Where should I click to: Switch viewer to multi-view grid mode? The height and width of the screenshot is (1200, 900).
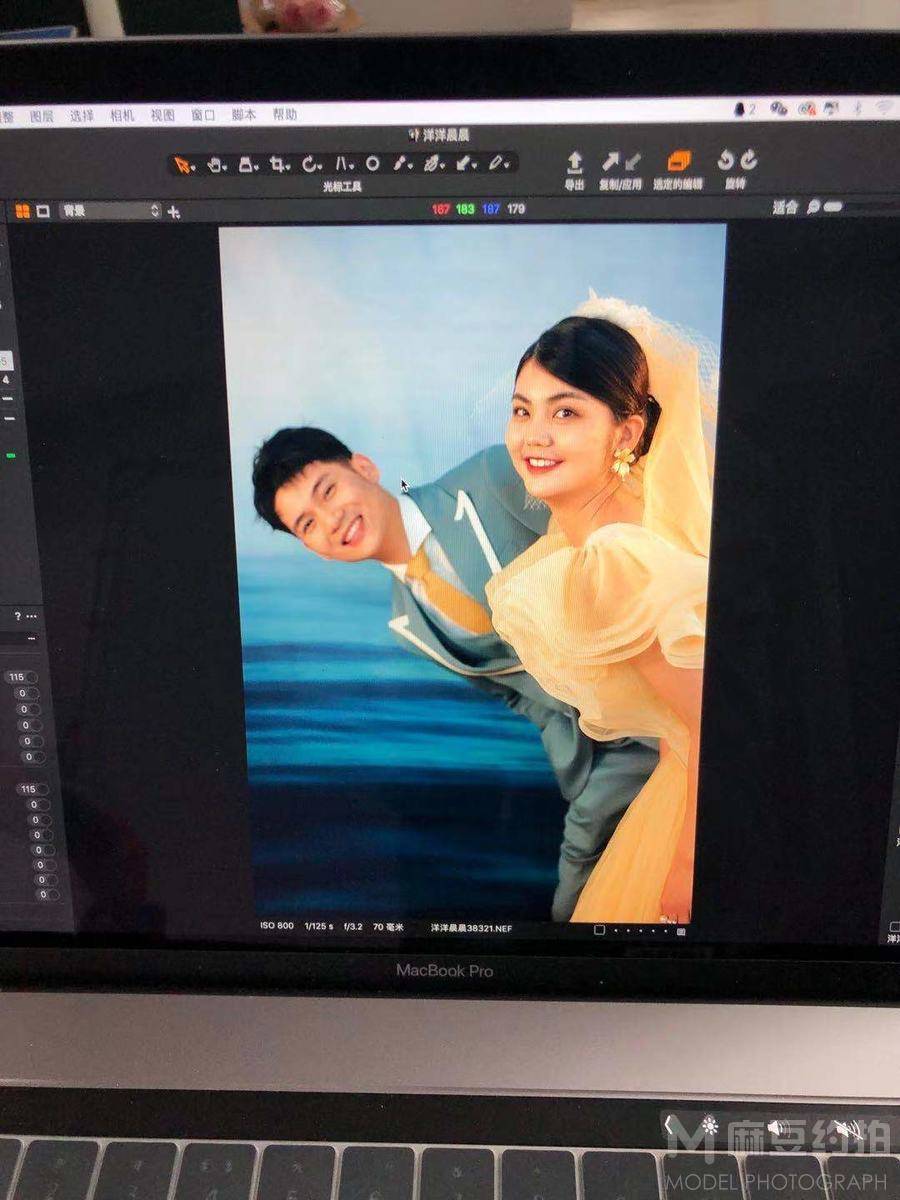tap(22, 211)
